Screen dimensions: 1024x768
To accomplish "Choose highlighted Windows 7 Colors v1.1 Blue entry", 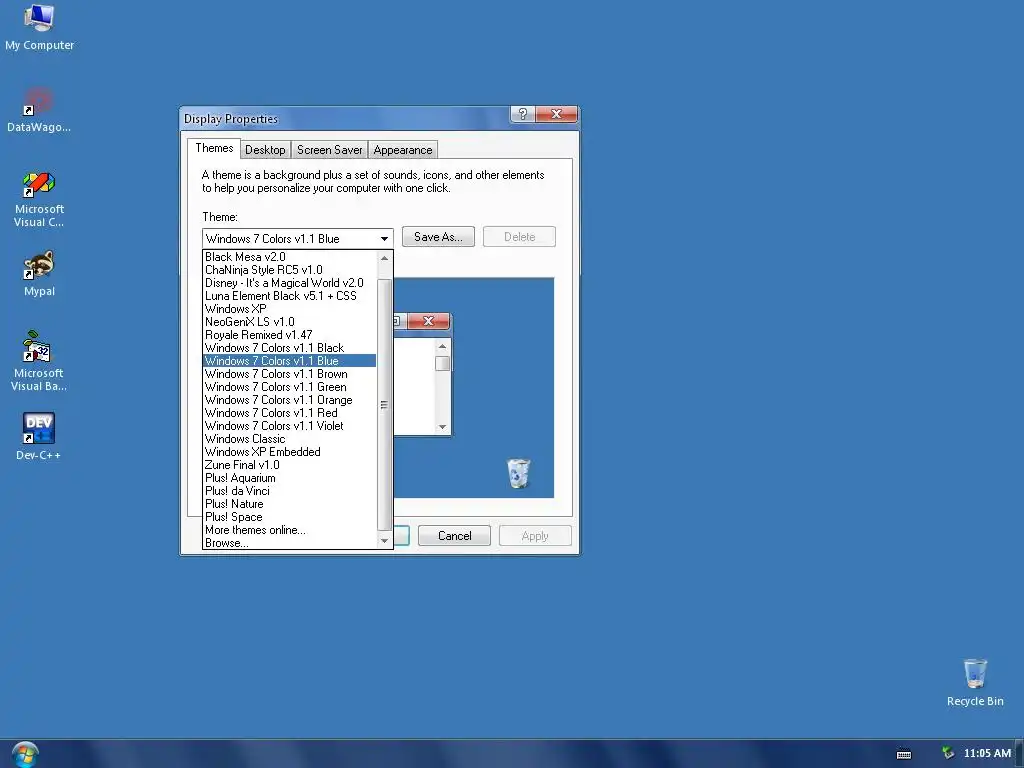I will coord(289,361).
